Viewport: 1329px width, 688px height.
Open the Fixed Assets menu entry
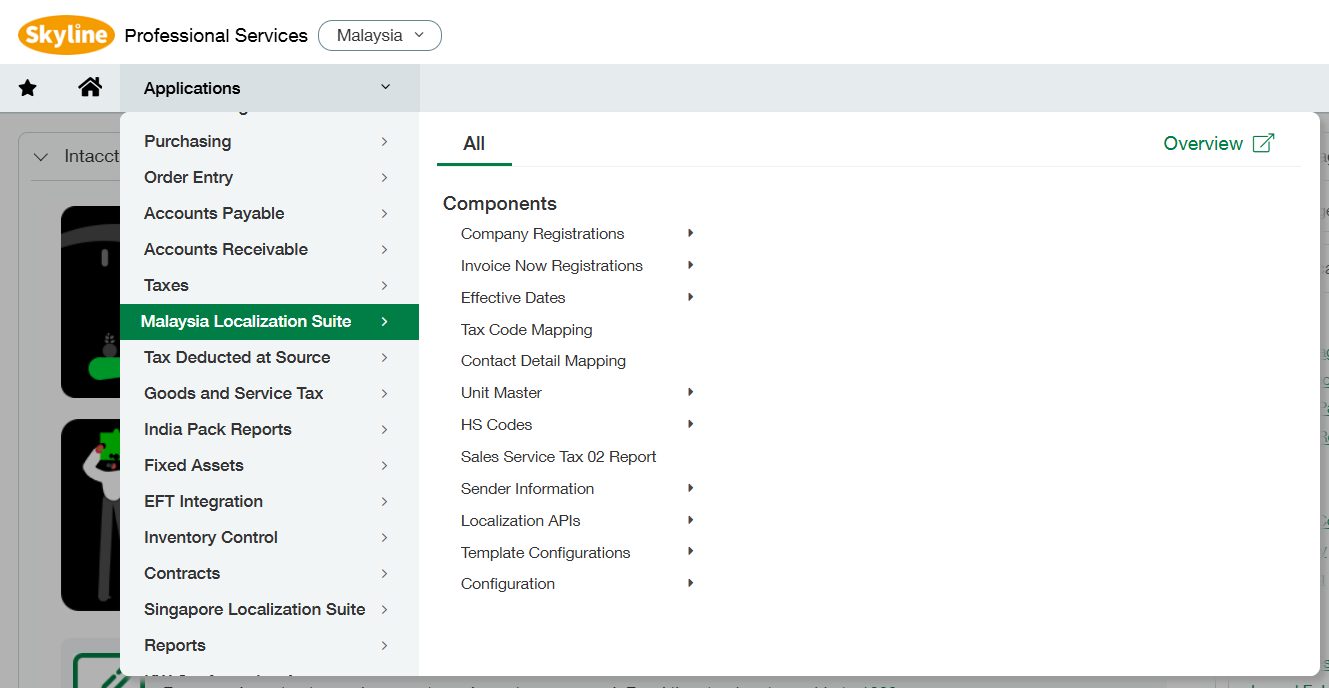[193, 465]
